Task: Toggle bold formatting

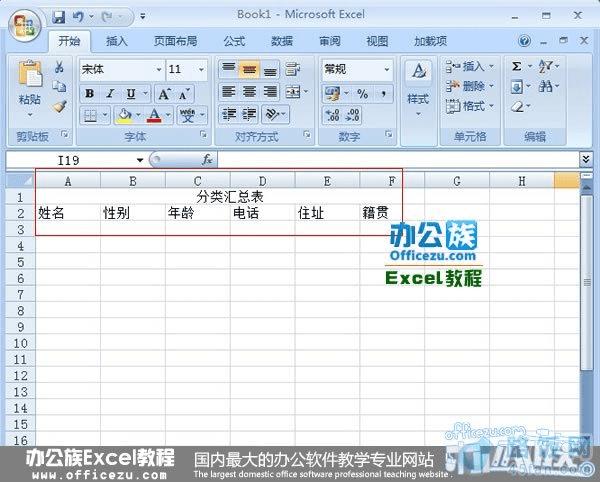Action: (90, 94)
